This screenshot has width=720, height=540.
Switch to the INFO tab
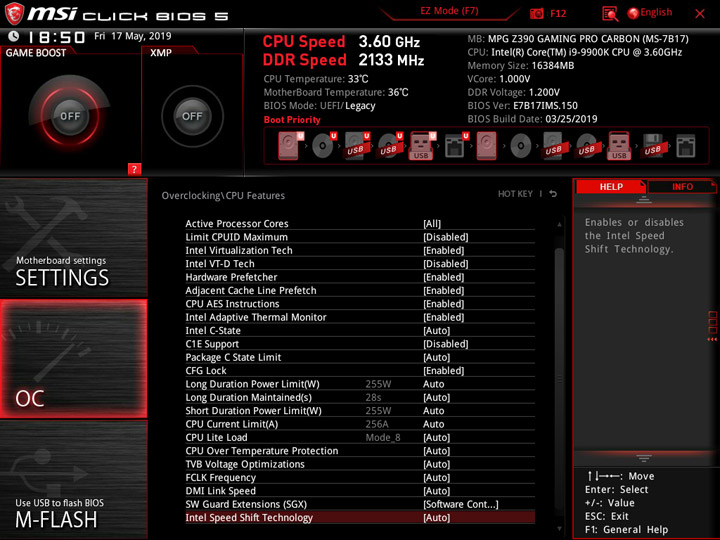click(x=682, y=186)
